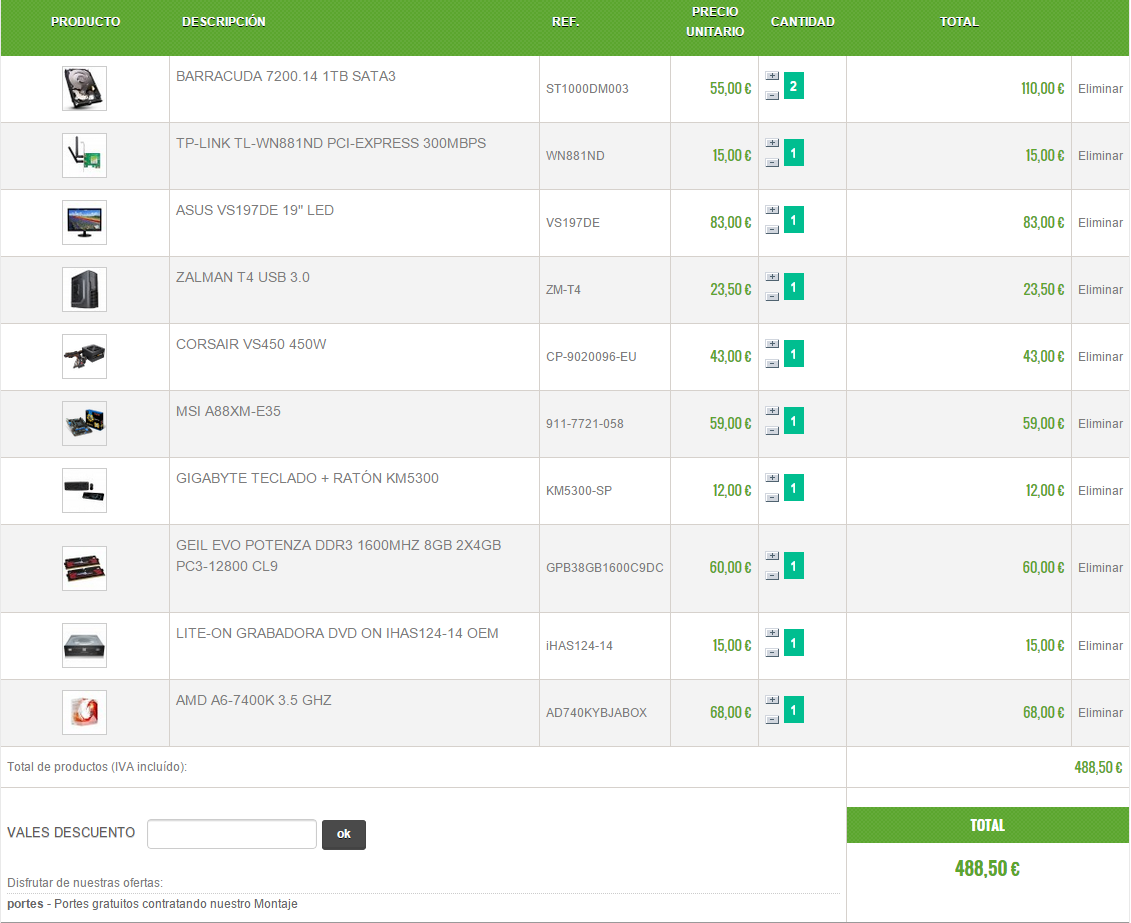Remove GEIL EVO Potenza with Eliminar
The width and height of the screenshot is (1131, 923).
pyautogui.click(x=1100, y=568)
